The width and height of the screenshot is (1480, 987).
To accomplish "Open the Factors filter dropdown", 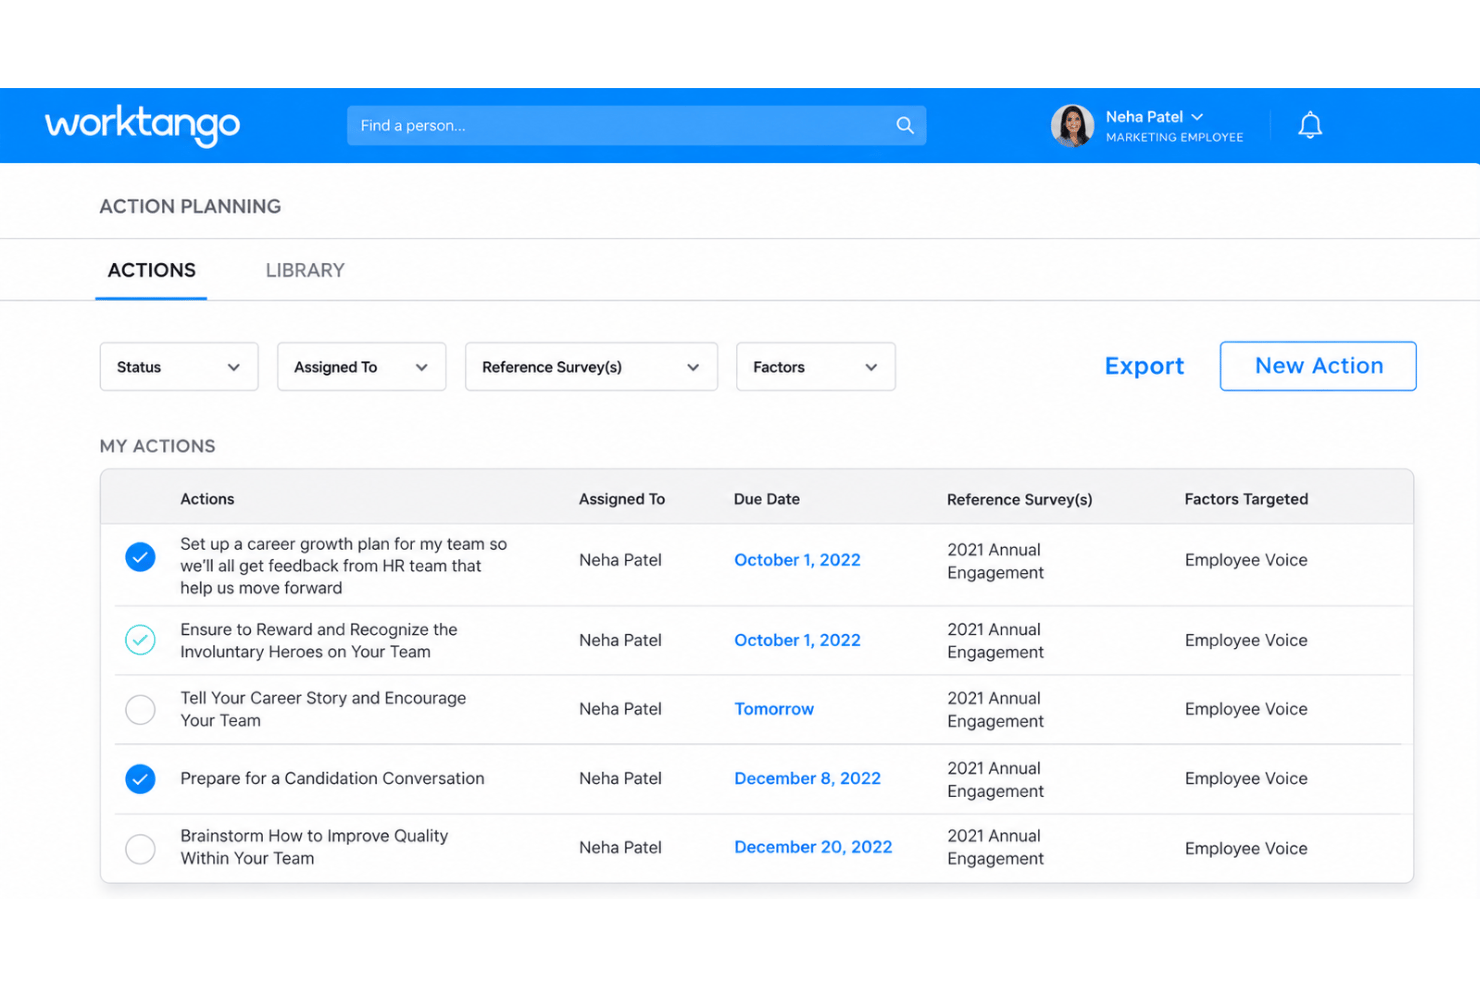I will (x=815, y=367).
